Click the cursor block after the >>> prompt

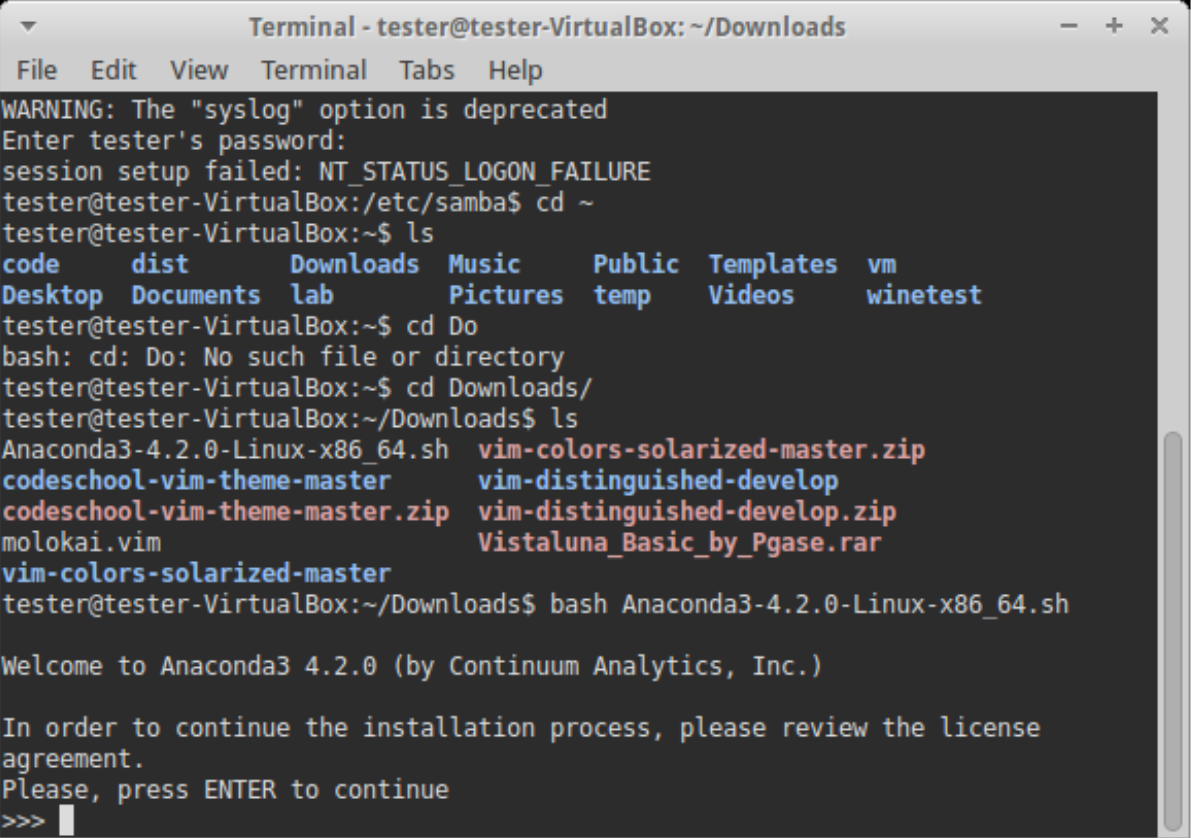pyautogui.click(x=66, y=822)
